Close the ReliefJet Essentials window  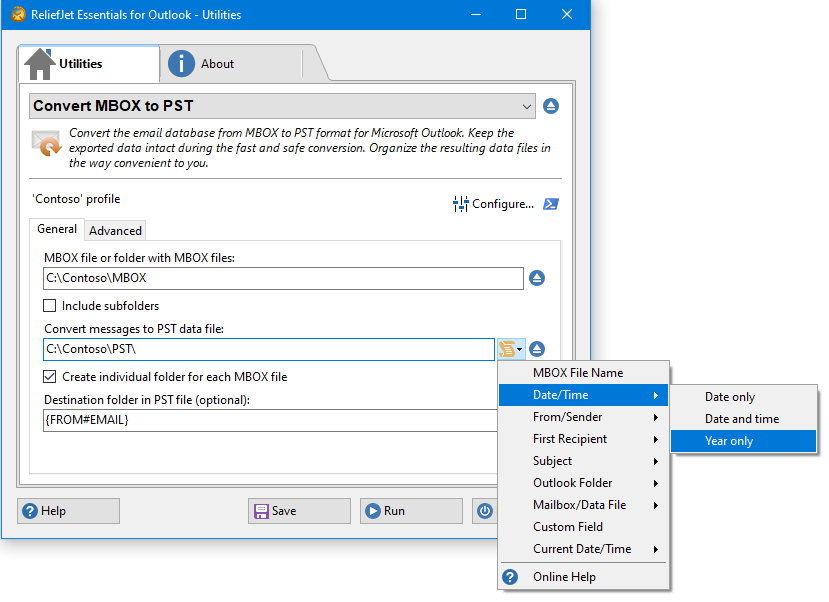pos(567,14)
